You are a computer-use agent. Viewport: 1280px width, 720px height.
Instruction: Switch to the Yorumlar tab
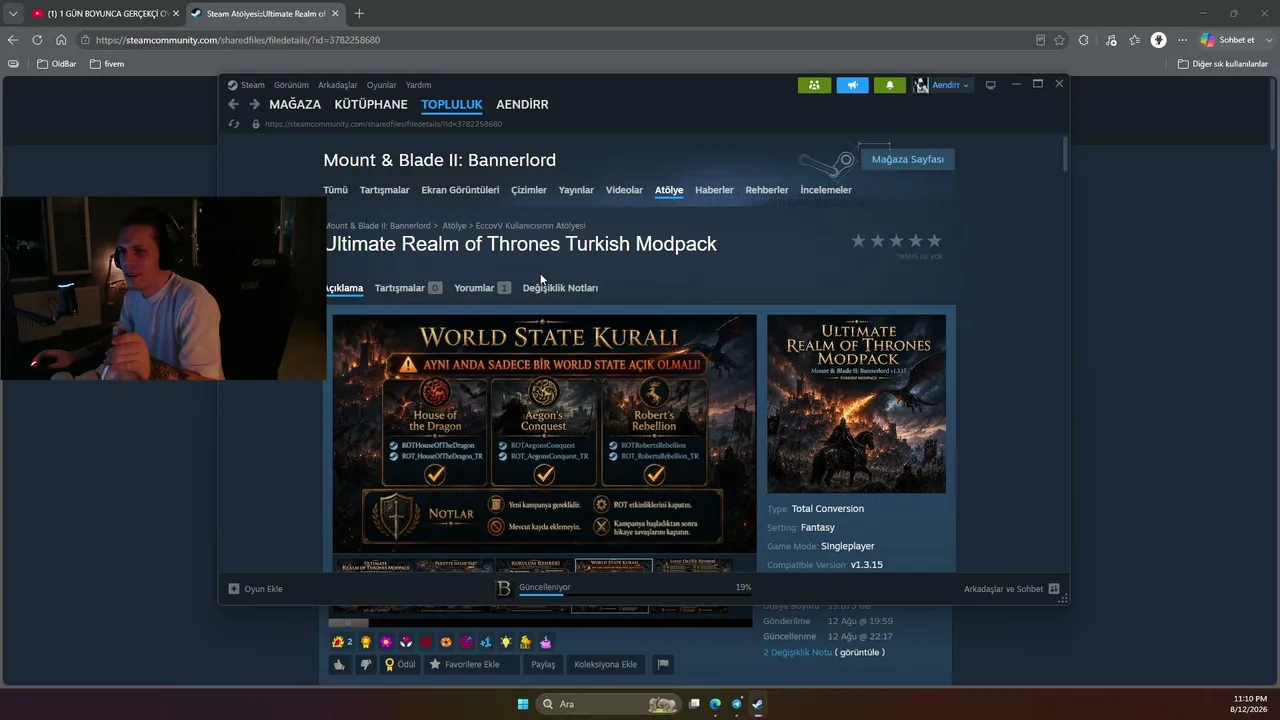(482, 288)
